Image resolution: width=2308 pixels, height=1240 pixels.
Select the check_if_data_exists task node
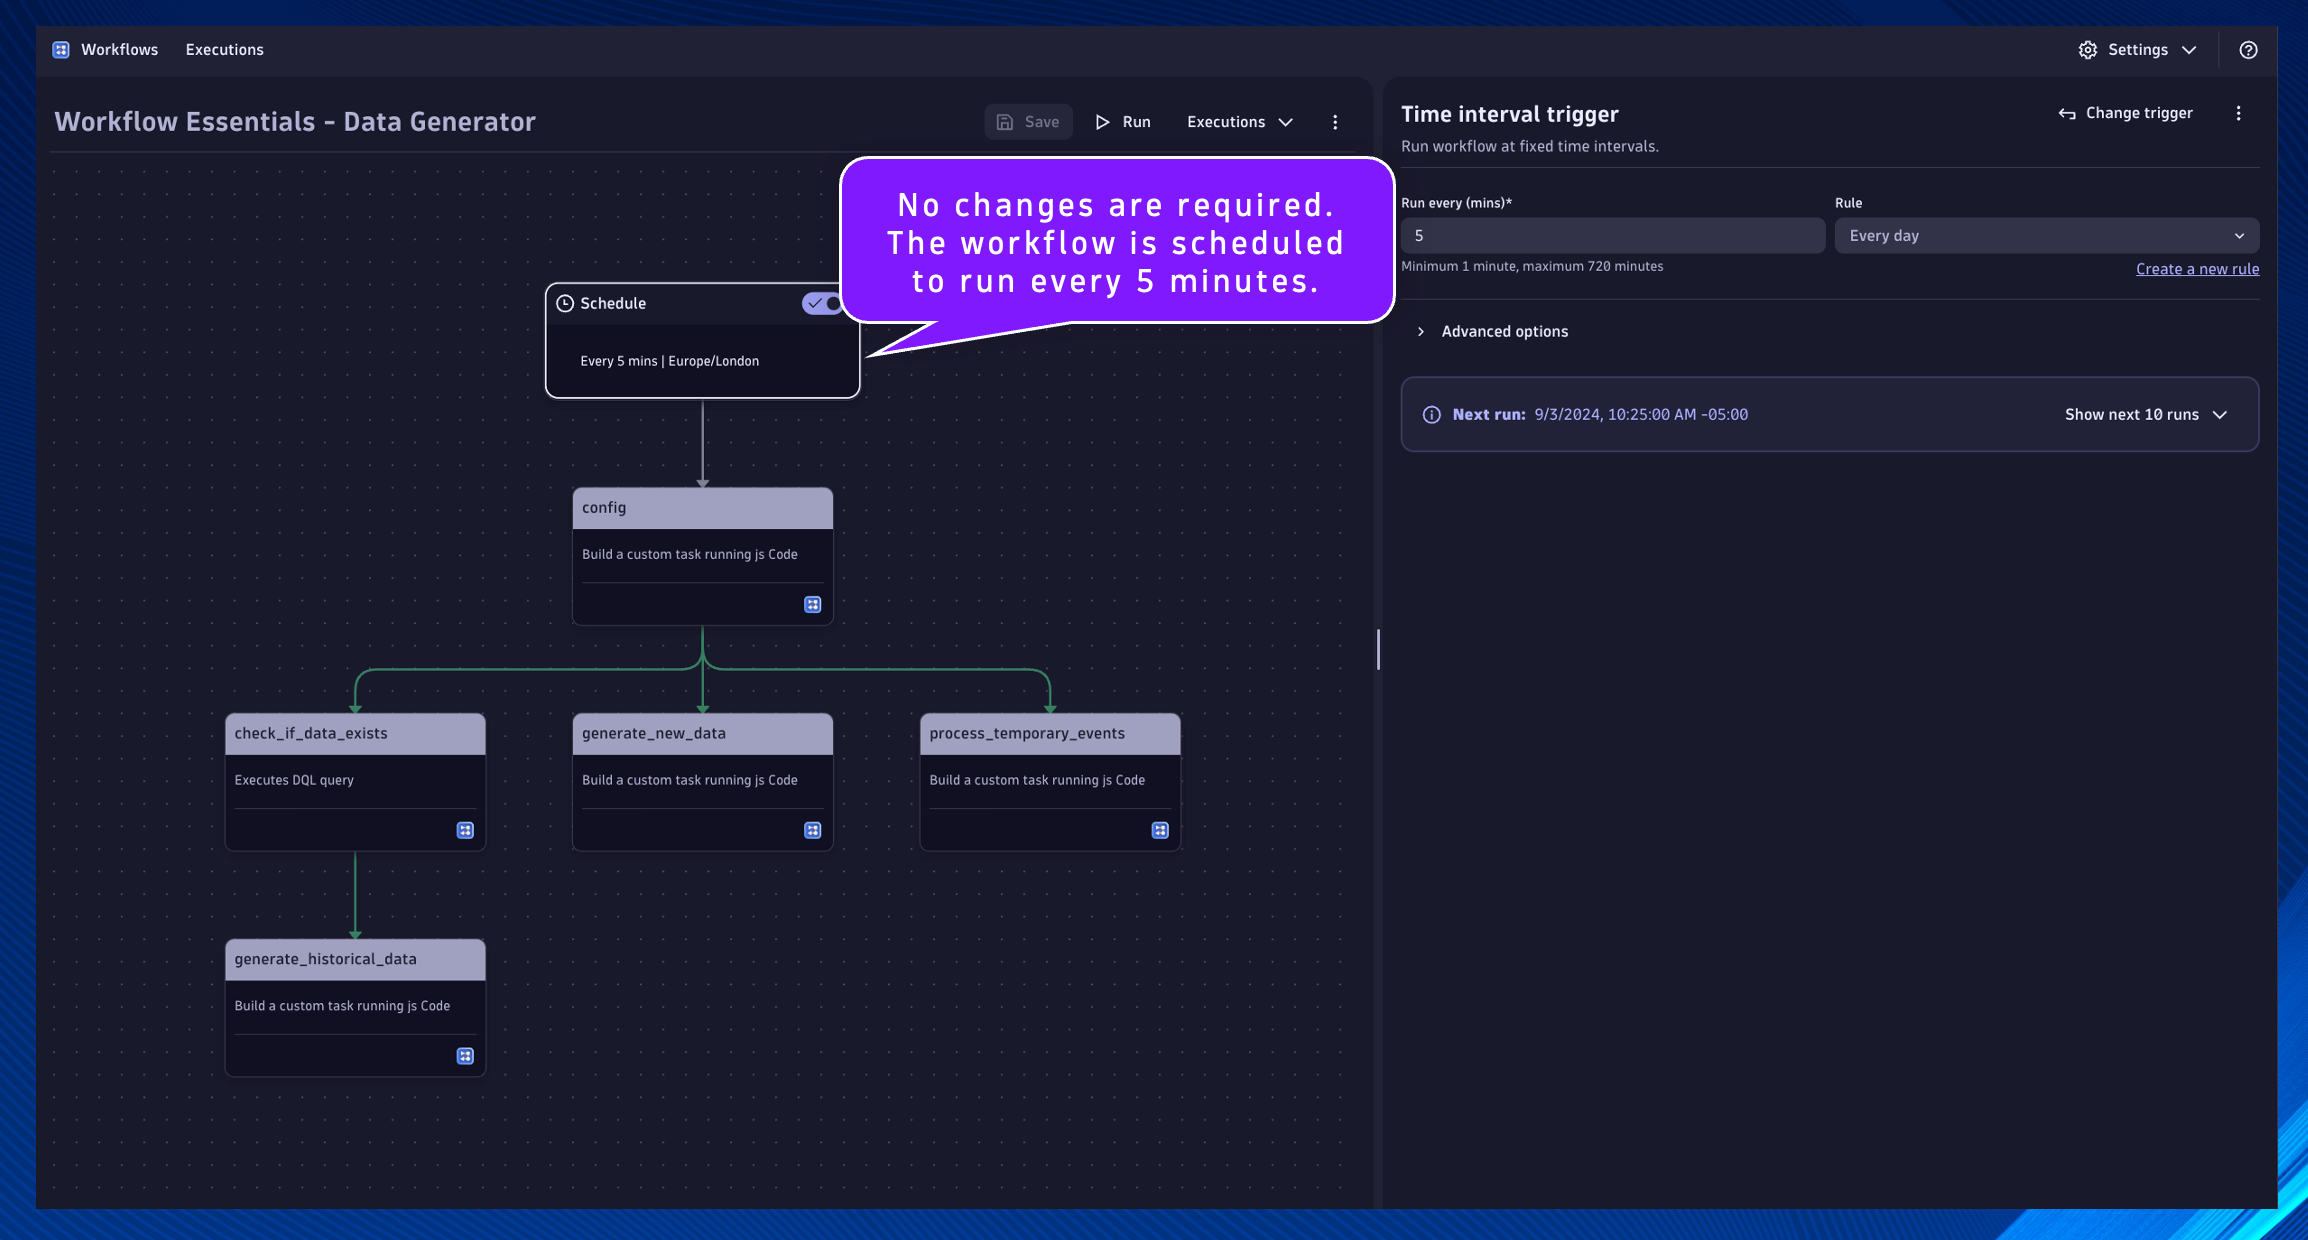355,782
